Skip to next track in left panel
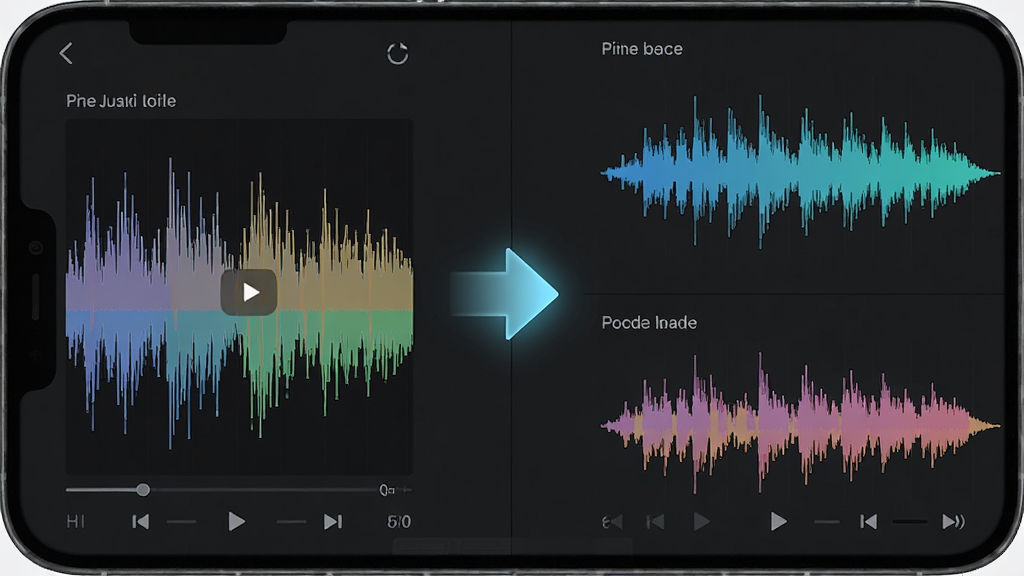The image size is (1024, 576). 333,521
